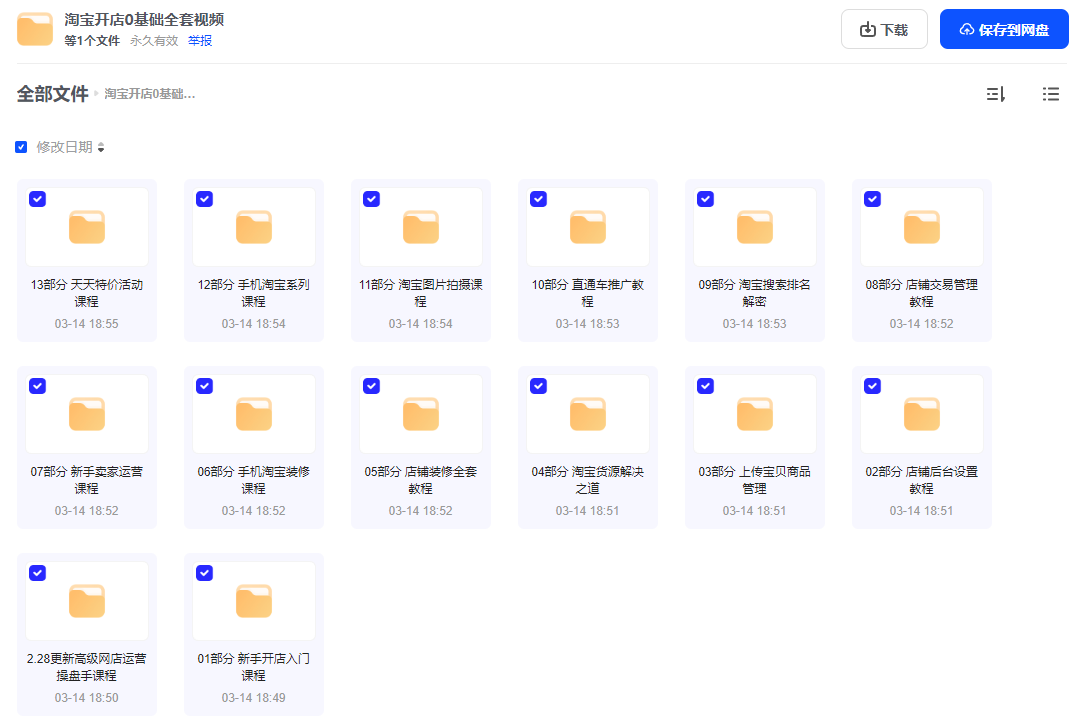Uncheck the 05部分 店铺装修全套 folder checkbox
Image resolution: width=1085 pixels, height=719 pixels.
372,386
